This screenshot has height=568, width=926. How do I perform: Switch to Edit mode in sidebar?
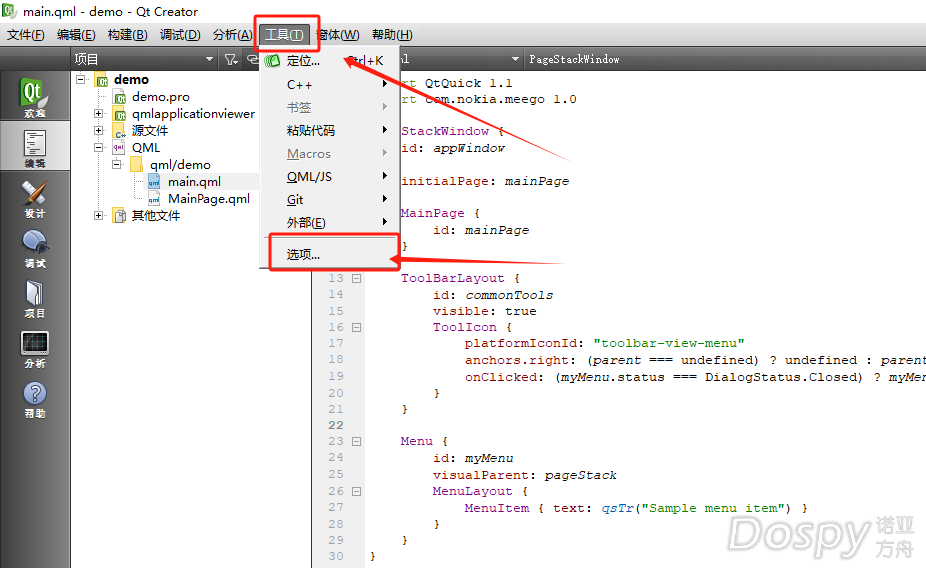34,146
